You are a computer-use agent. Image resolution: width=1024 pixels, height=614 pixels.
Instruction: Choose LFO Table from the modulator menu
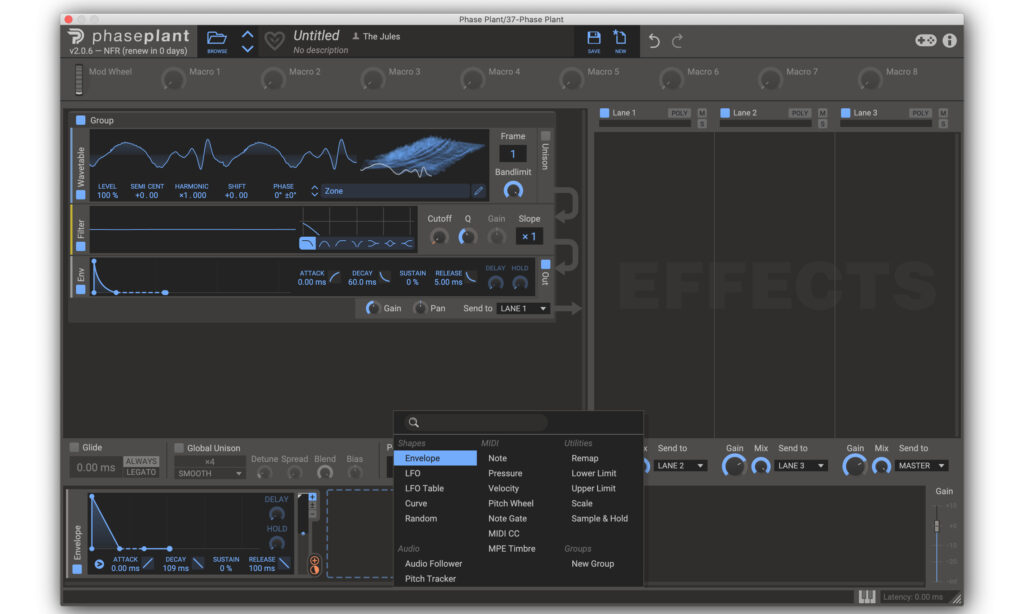[424, 489]
